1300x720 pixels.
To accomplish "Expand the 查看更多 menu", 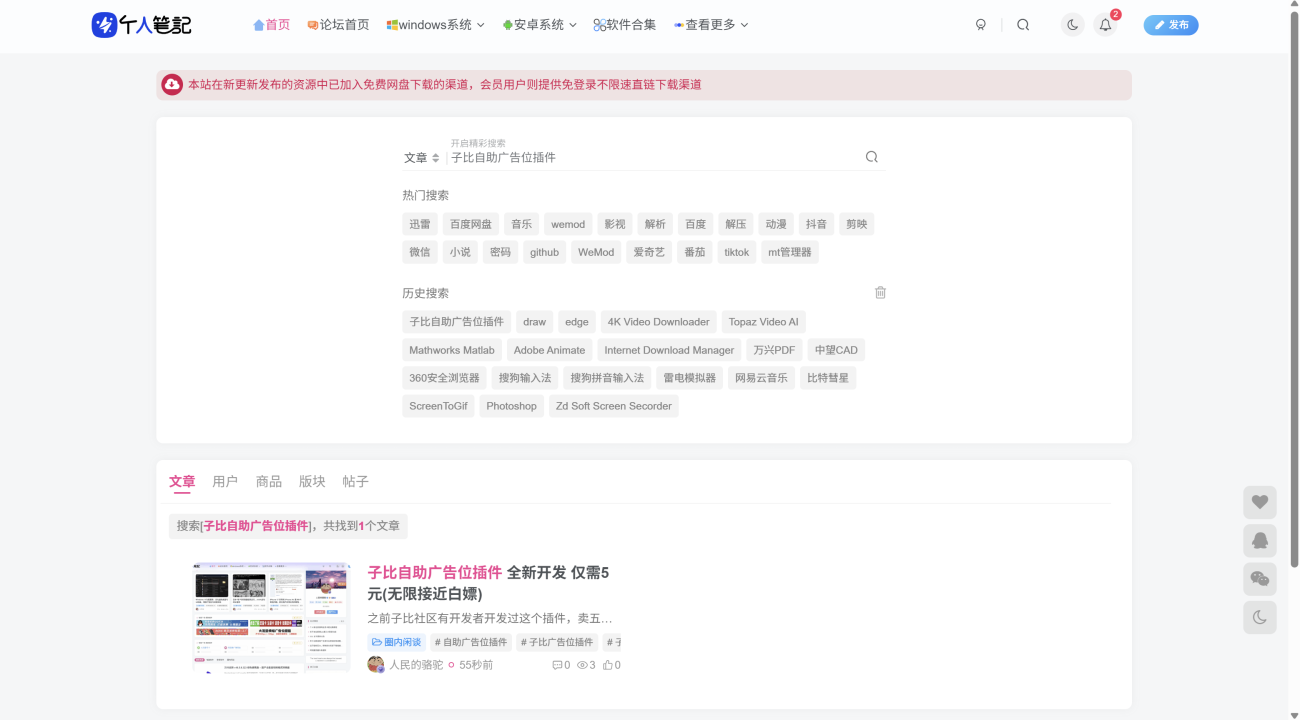I will click(711, 25).
